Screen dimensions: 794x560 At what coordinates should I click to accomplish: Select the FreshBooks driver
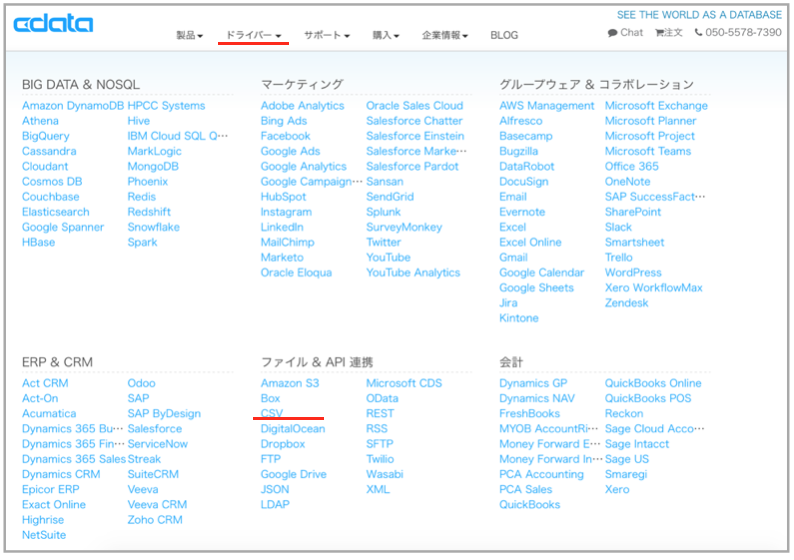coord(529,413)
